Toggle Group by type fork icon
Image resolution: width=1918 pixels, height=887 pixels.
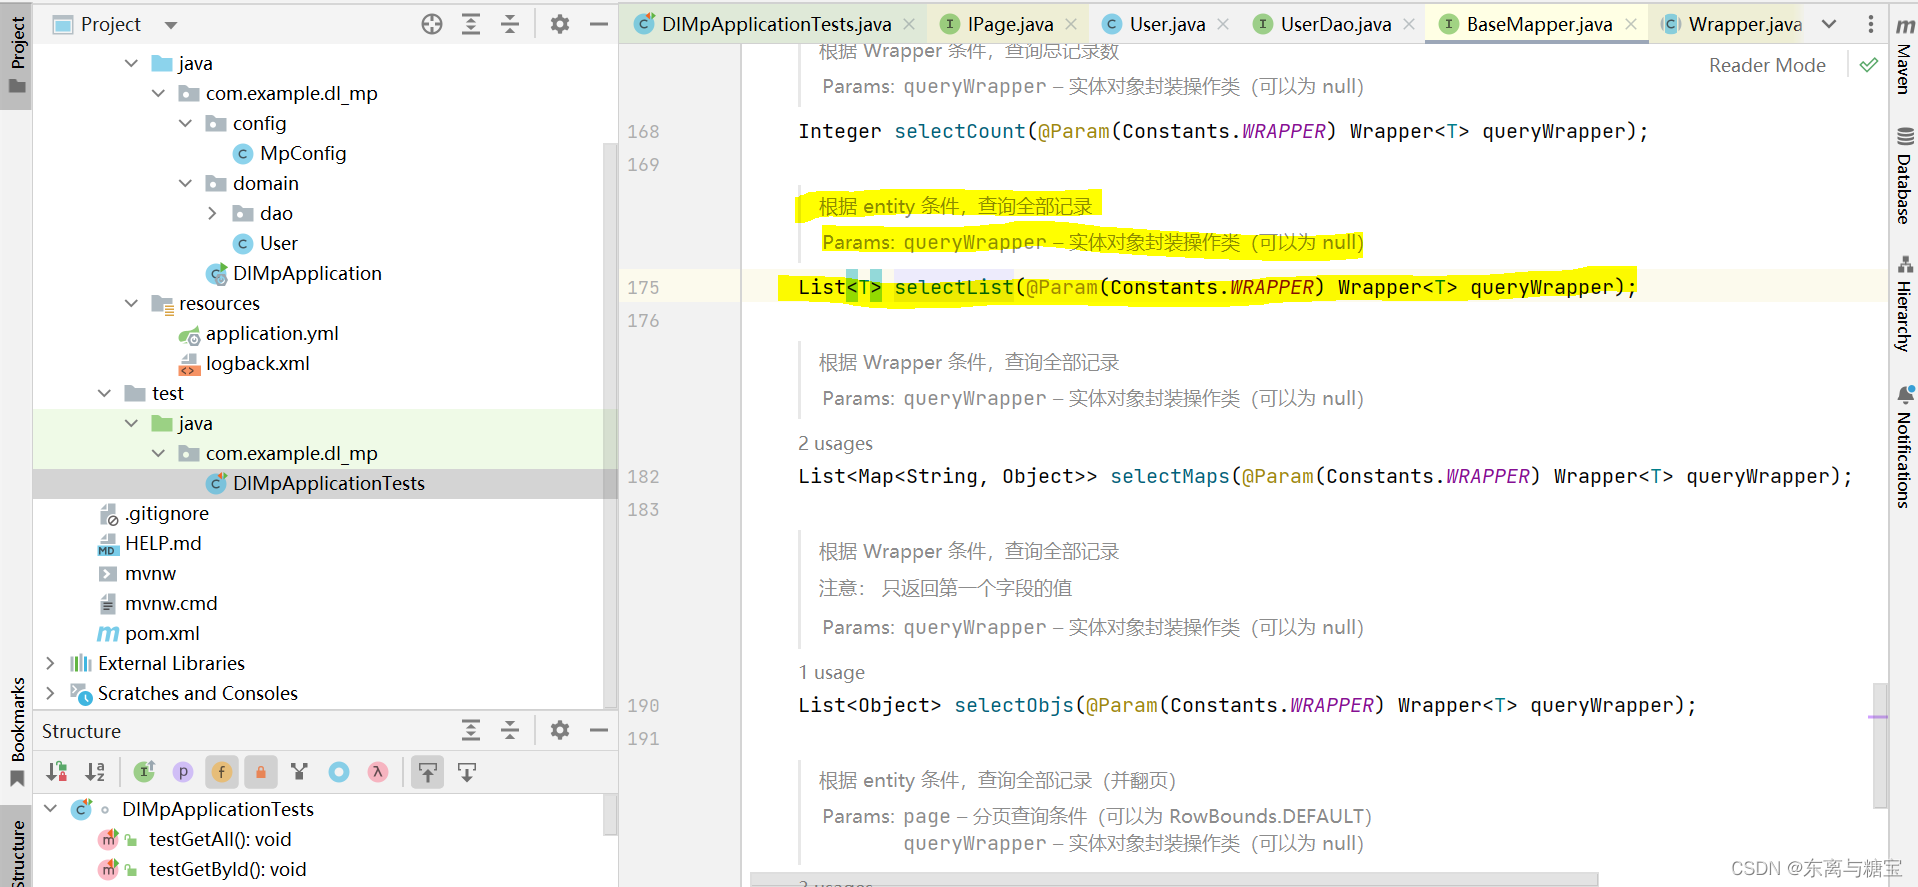click(299, 772)
